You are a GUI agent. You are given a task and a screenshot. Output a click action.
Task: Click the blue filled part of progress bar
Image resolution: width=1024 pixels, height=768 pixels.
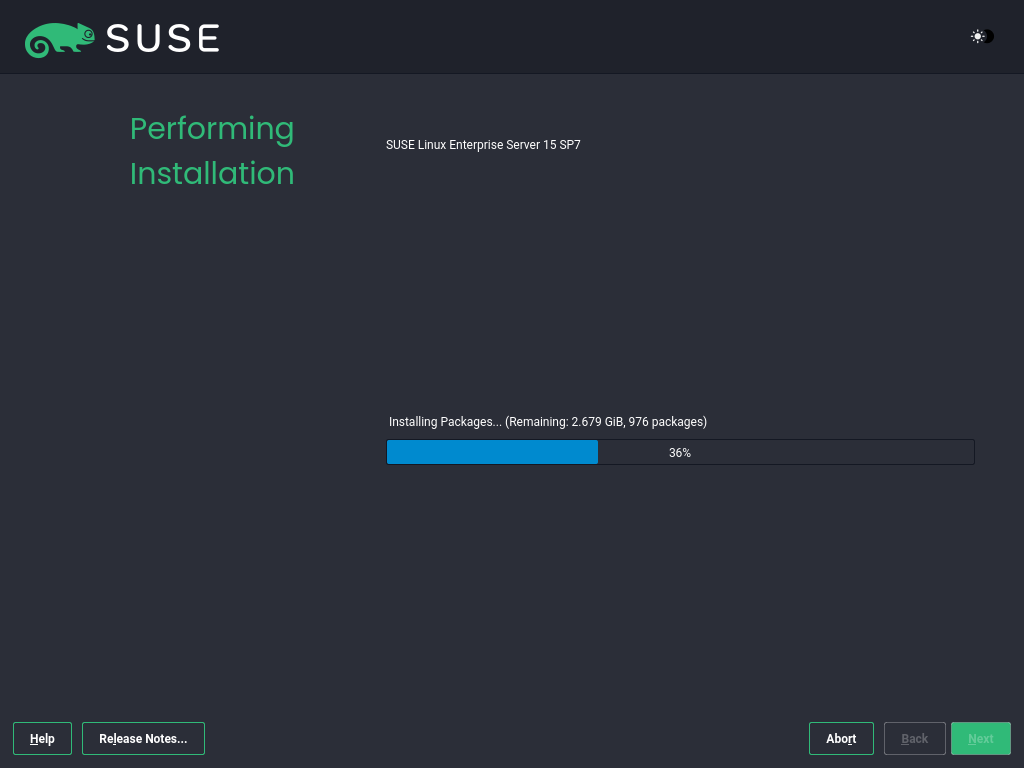[492, 452]
